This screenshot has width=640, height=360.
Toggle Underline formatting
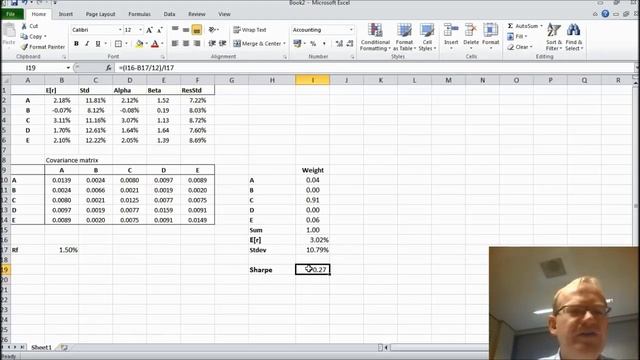pyautogui.click(x=98, y=44)
